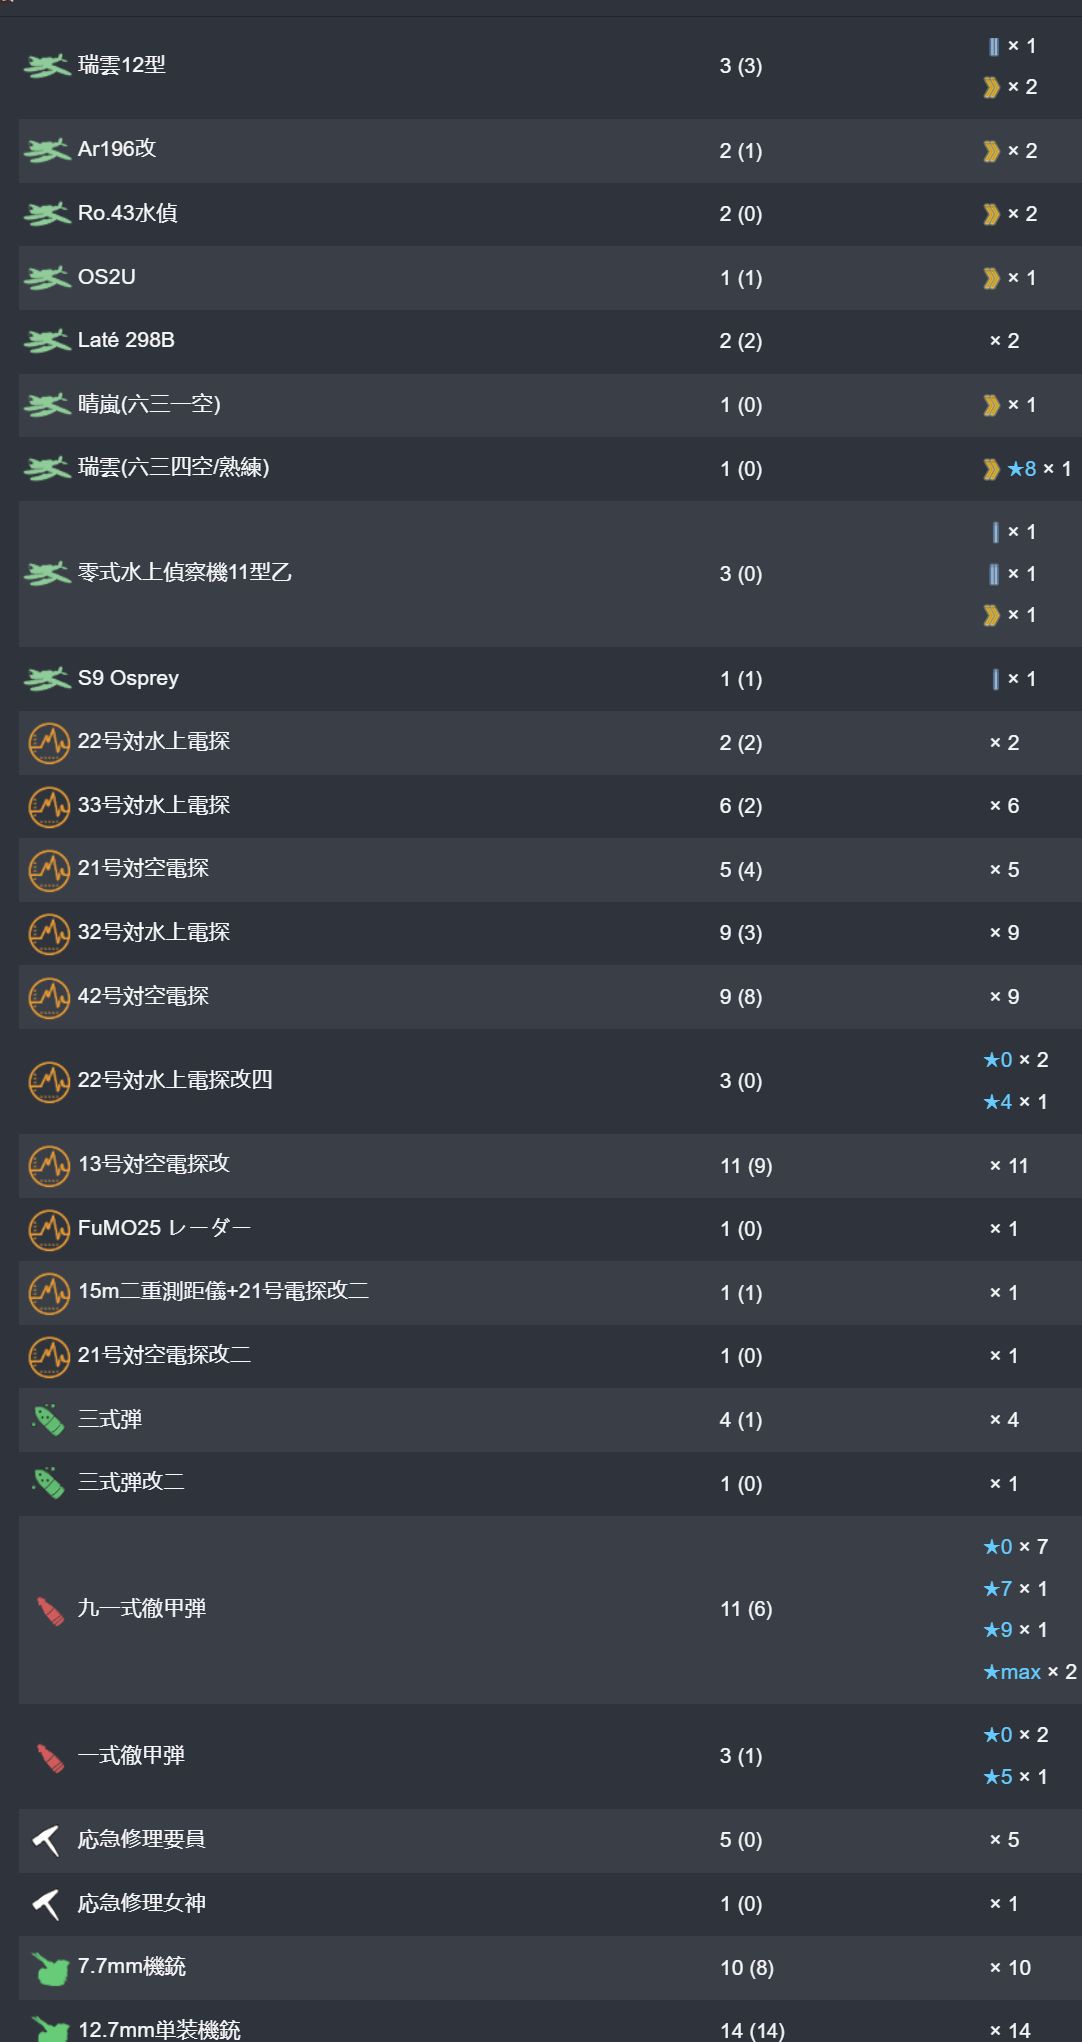Viewport: 1082px width, 2042px height.
Task: Select the 零式水上偵察機11型乙 equipment name
Action: click(185, 572)
